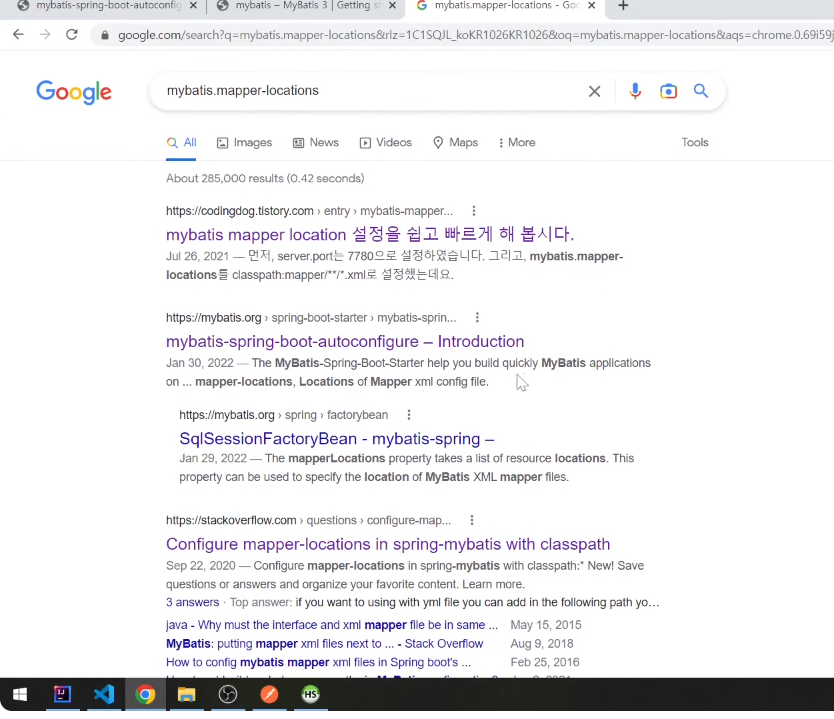Viewport: 834px width, 719px height.
Task: Open OBS Studio from the taskbar
Action: click(x=228, y=694)
